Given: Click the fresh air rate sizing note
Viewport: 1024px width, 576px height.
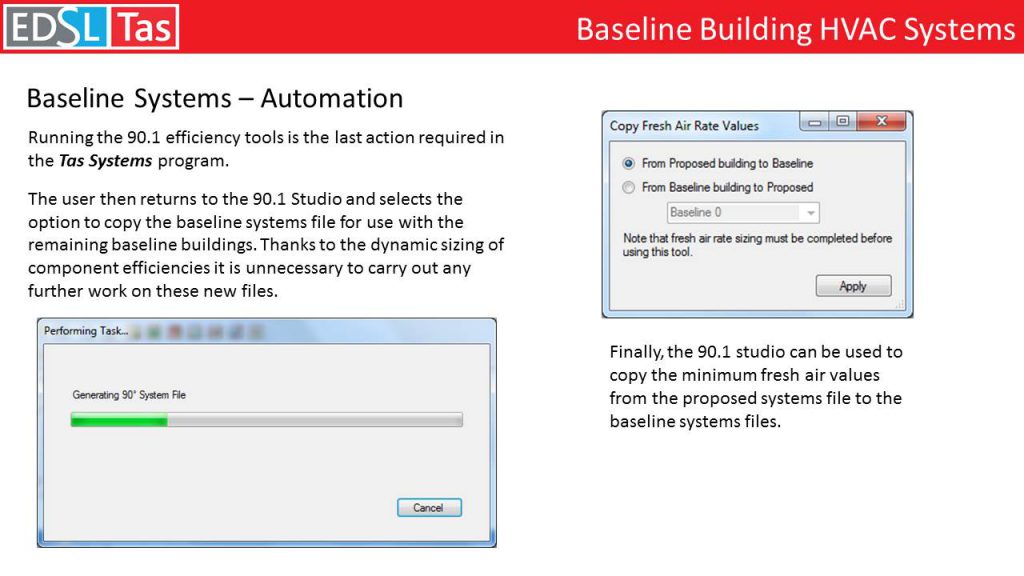Looking at the screenshot, I should [x=756, y=245].
